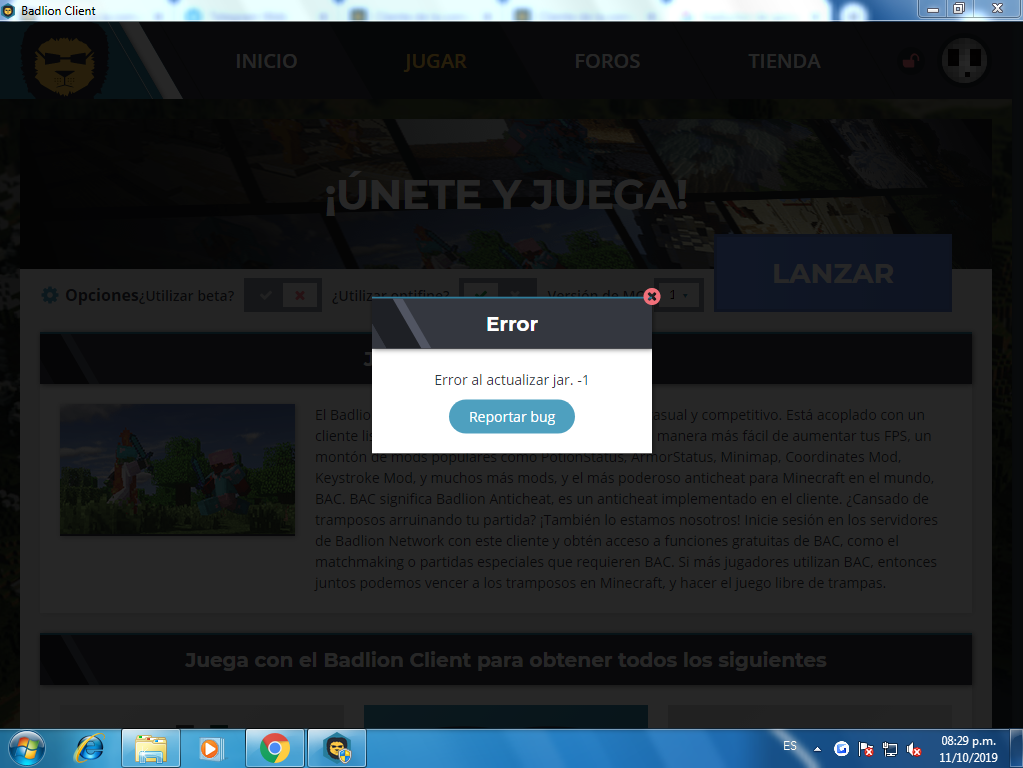The image size is (1023, 768).
Task: Click the Minecraft battle thumbnail image
Action: tap(177, 470)
